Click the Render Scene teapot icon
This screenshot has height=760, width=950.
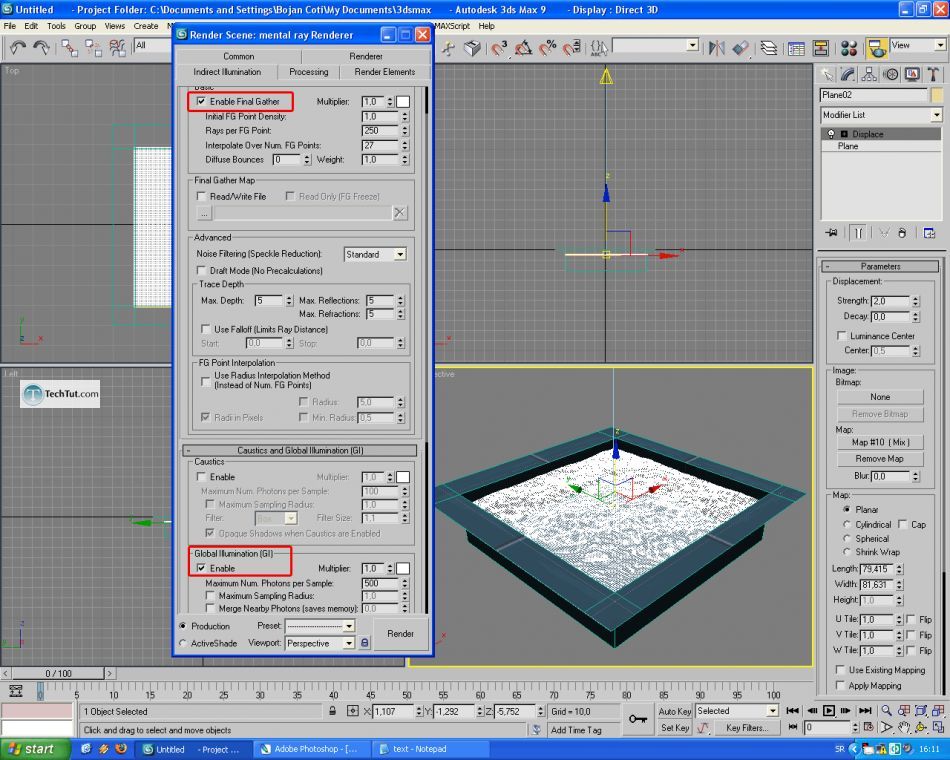875,48
